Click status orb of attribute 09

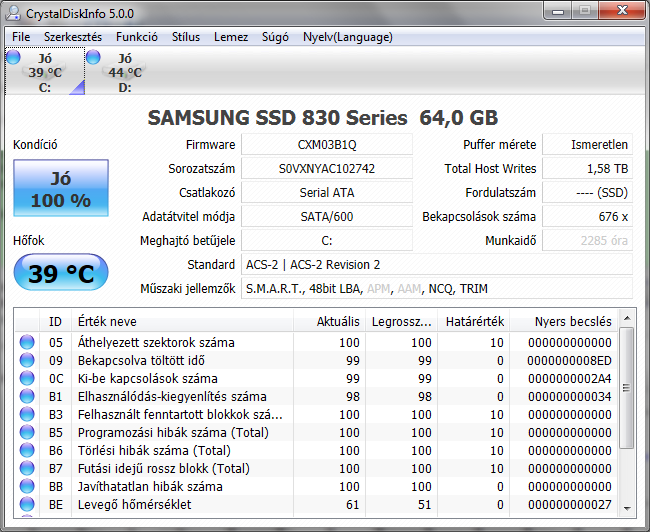(x=27, y=360)
